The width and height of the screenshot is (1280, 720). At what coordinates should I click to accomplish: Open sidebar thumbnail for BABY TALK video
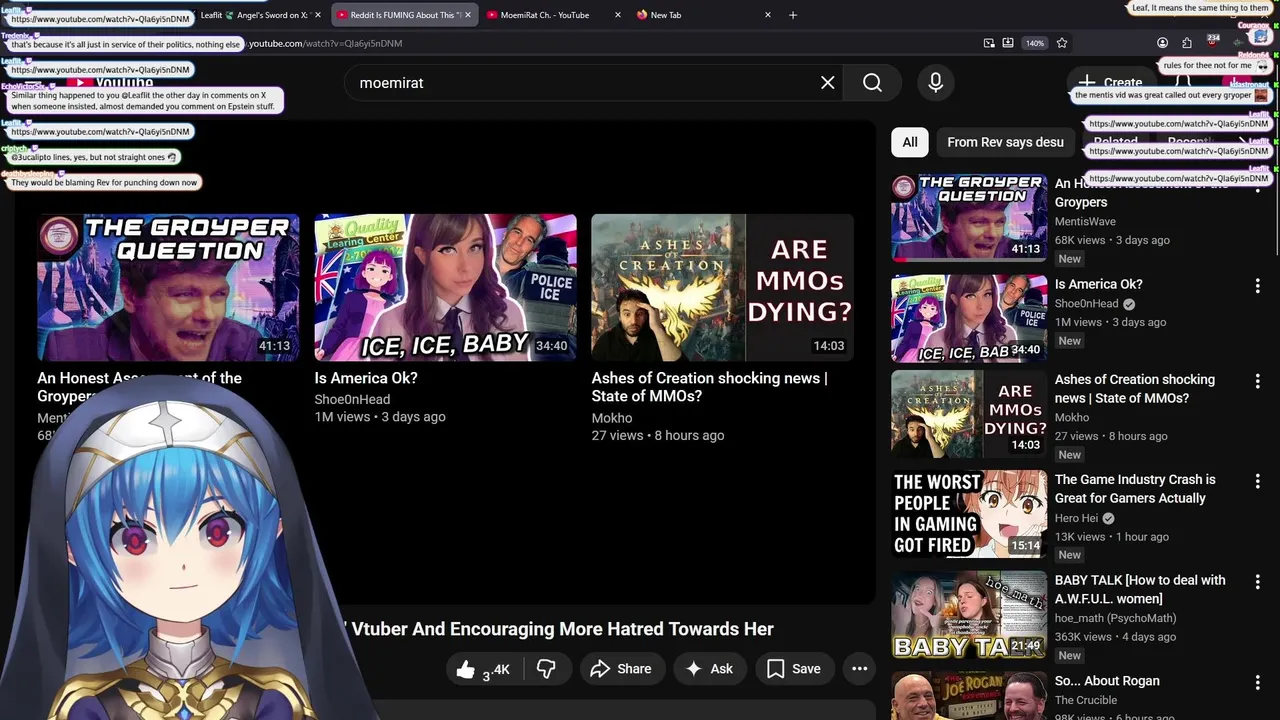969,615
